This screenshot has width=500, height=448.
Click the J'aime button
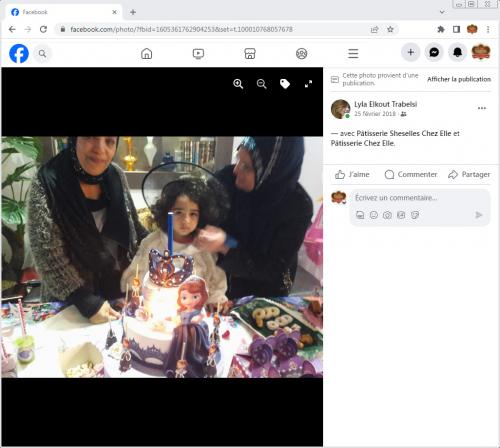pos(352,174)
